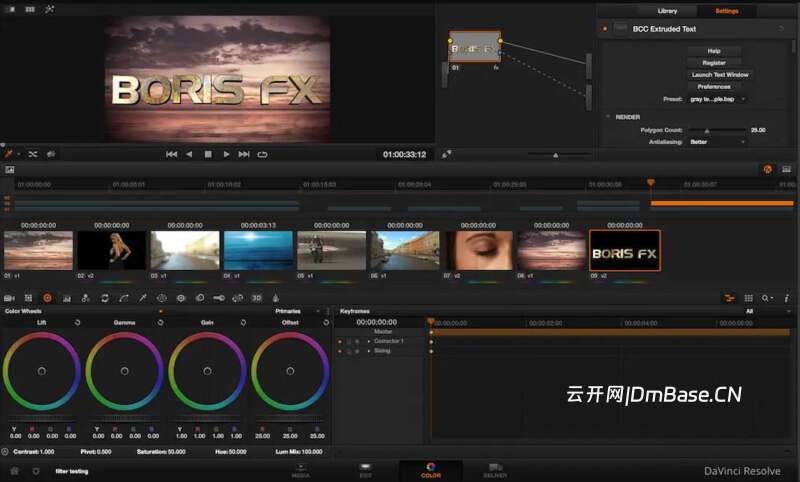The image size is (800, 482).
Task: Open the Sizing palette
Action: click(x=238, y=298)
